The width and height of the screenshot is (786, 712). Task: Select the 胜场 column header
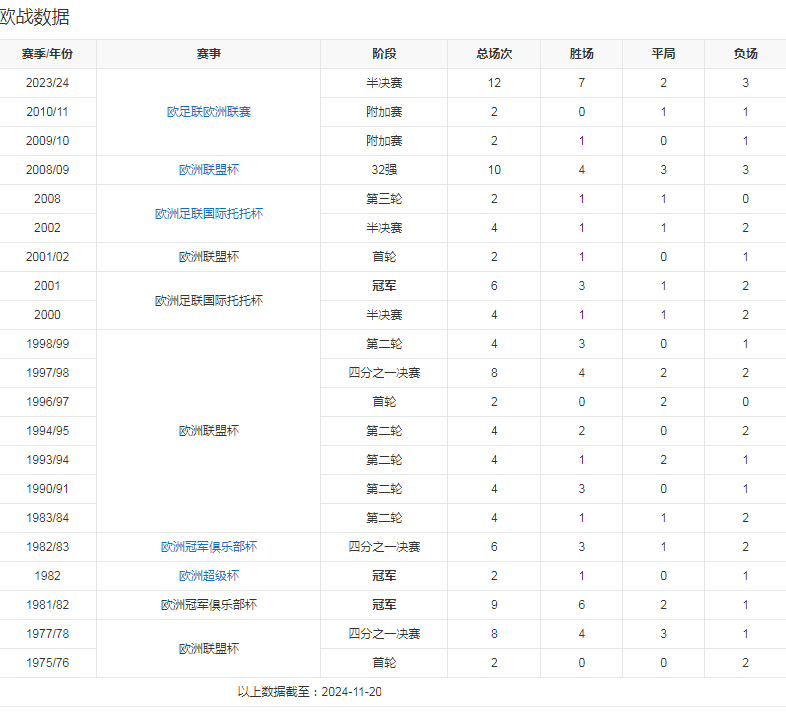pyautogui.click(x=581, y=54)
